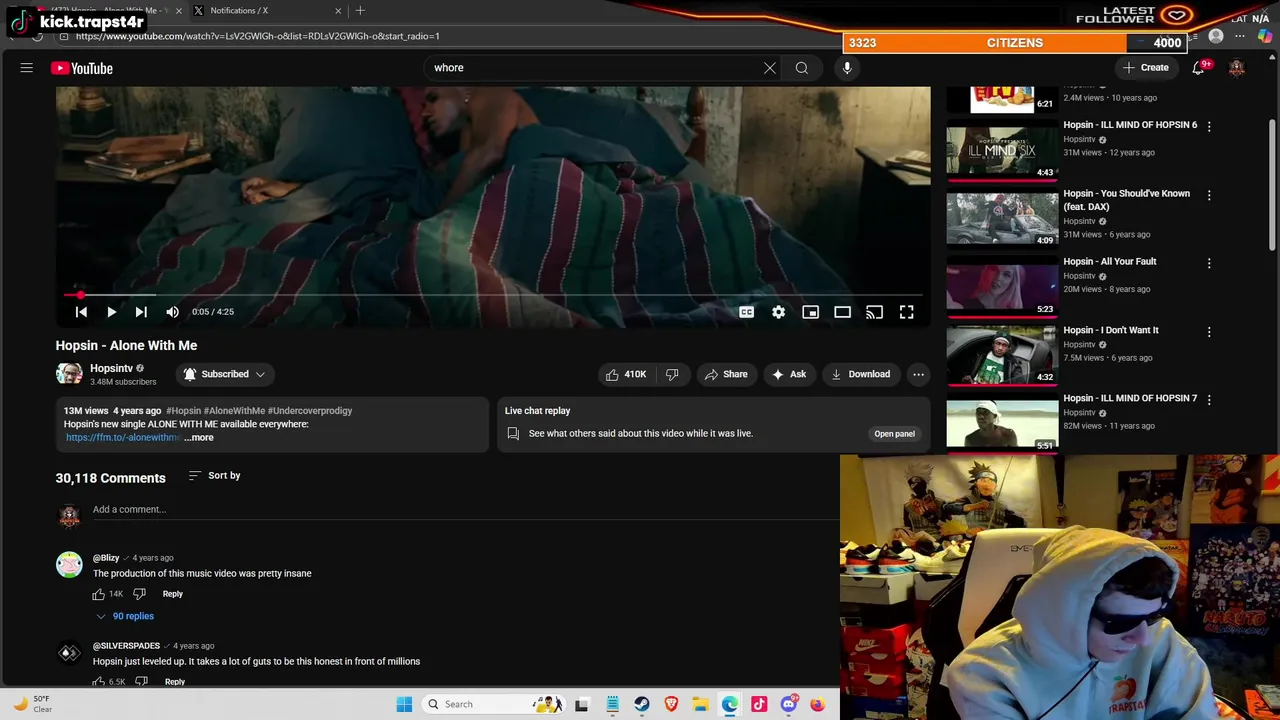Open the Hopsintv channel avatar
The image size is (1280, 720).
[x=69, y=374]
